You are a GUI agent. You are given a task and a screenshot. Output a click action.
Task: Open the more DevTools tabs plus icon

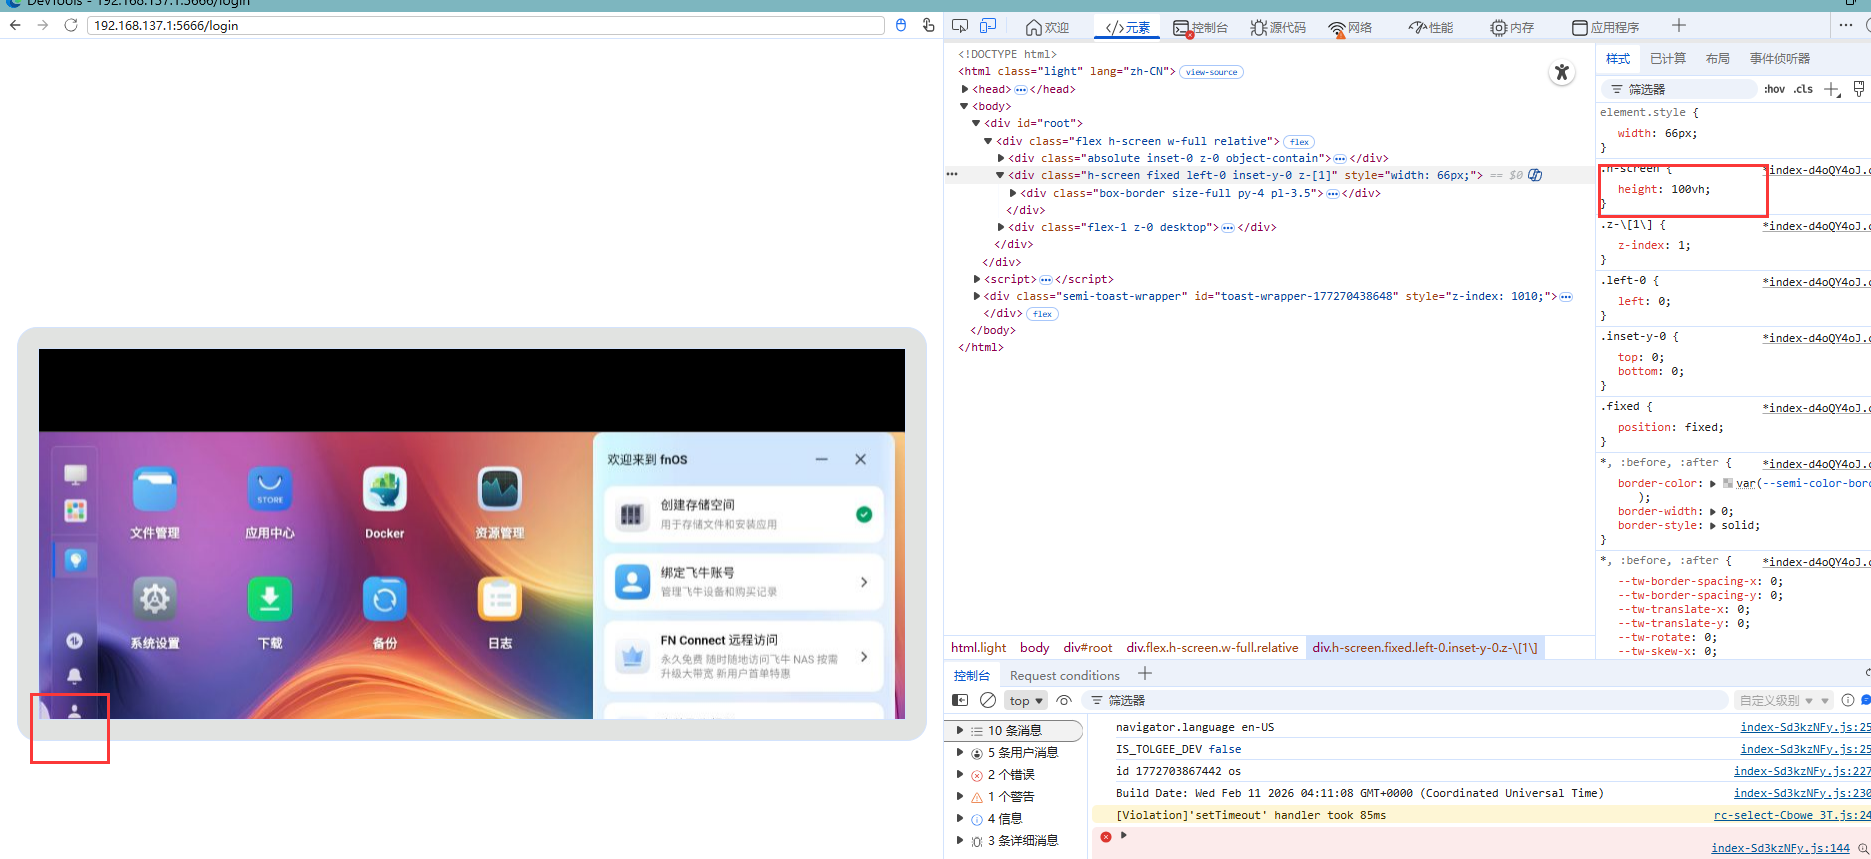pos(1679,26)
